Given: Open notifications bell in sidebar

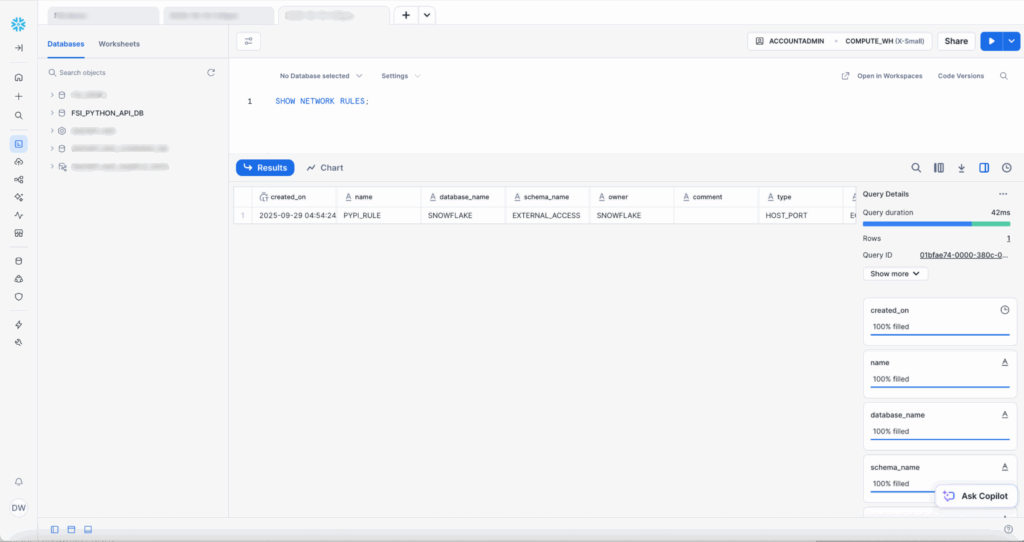Looking at the screenshot, I should coord(18,482).
